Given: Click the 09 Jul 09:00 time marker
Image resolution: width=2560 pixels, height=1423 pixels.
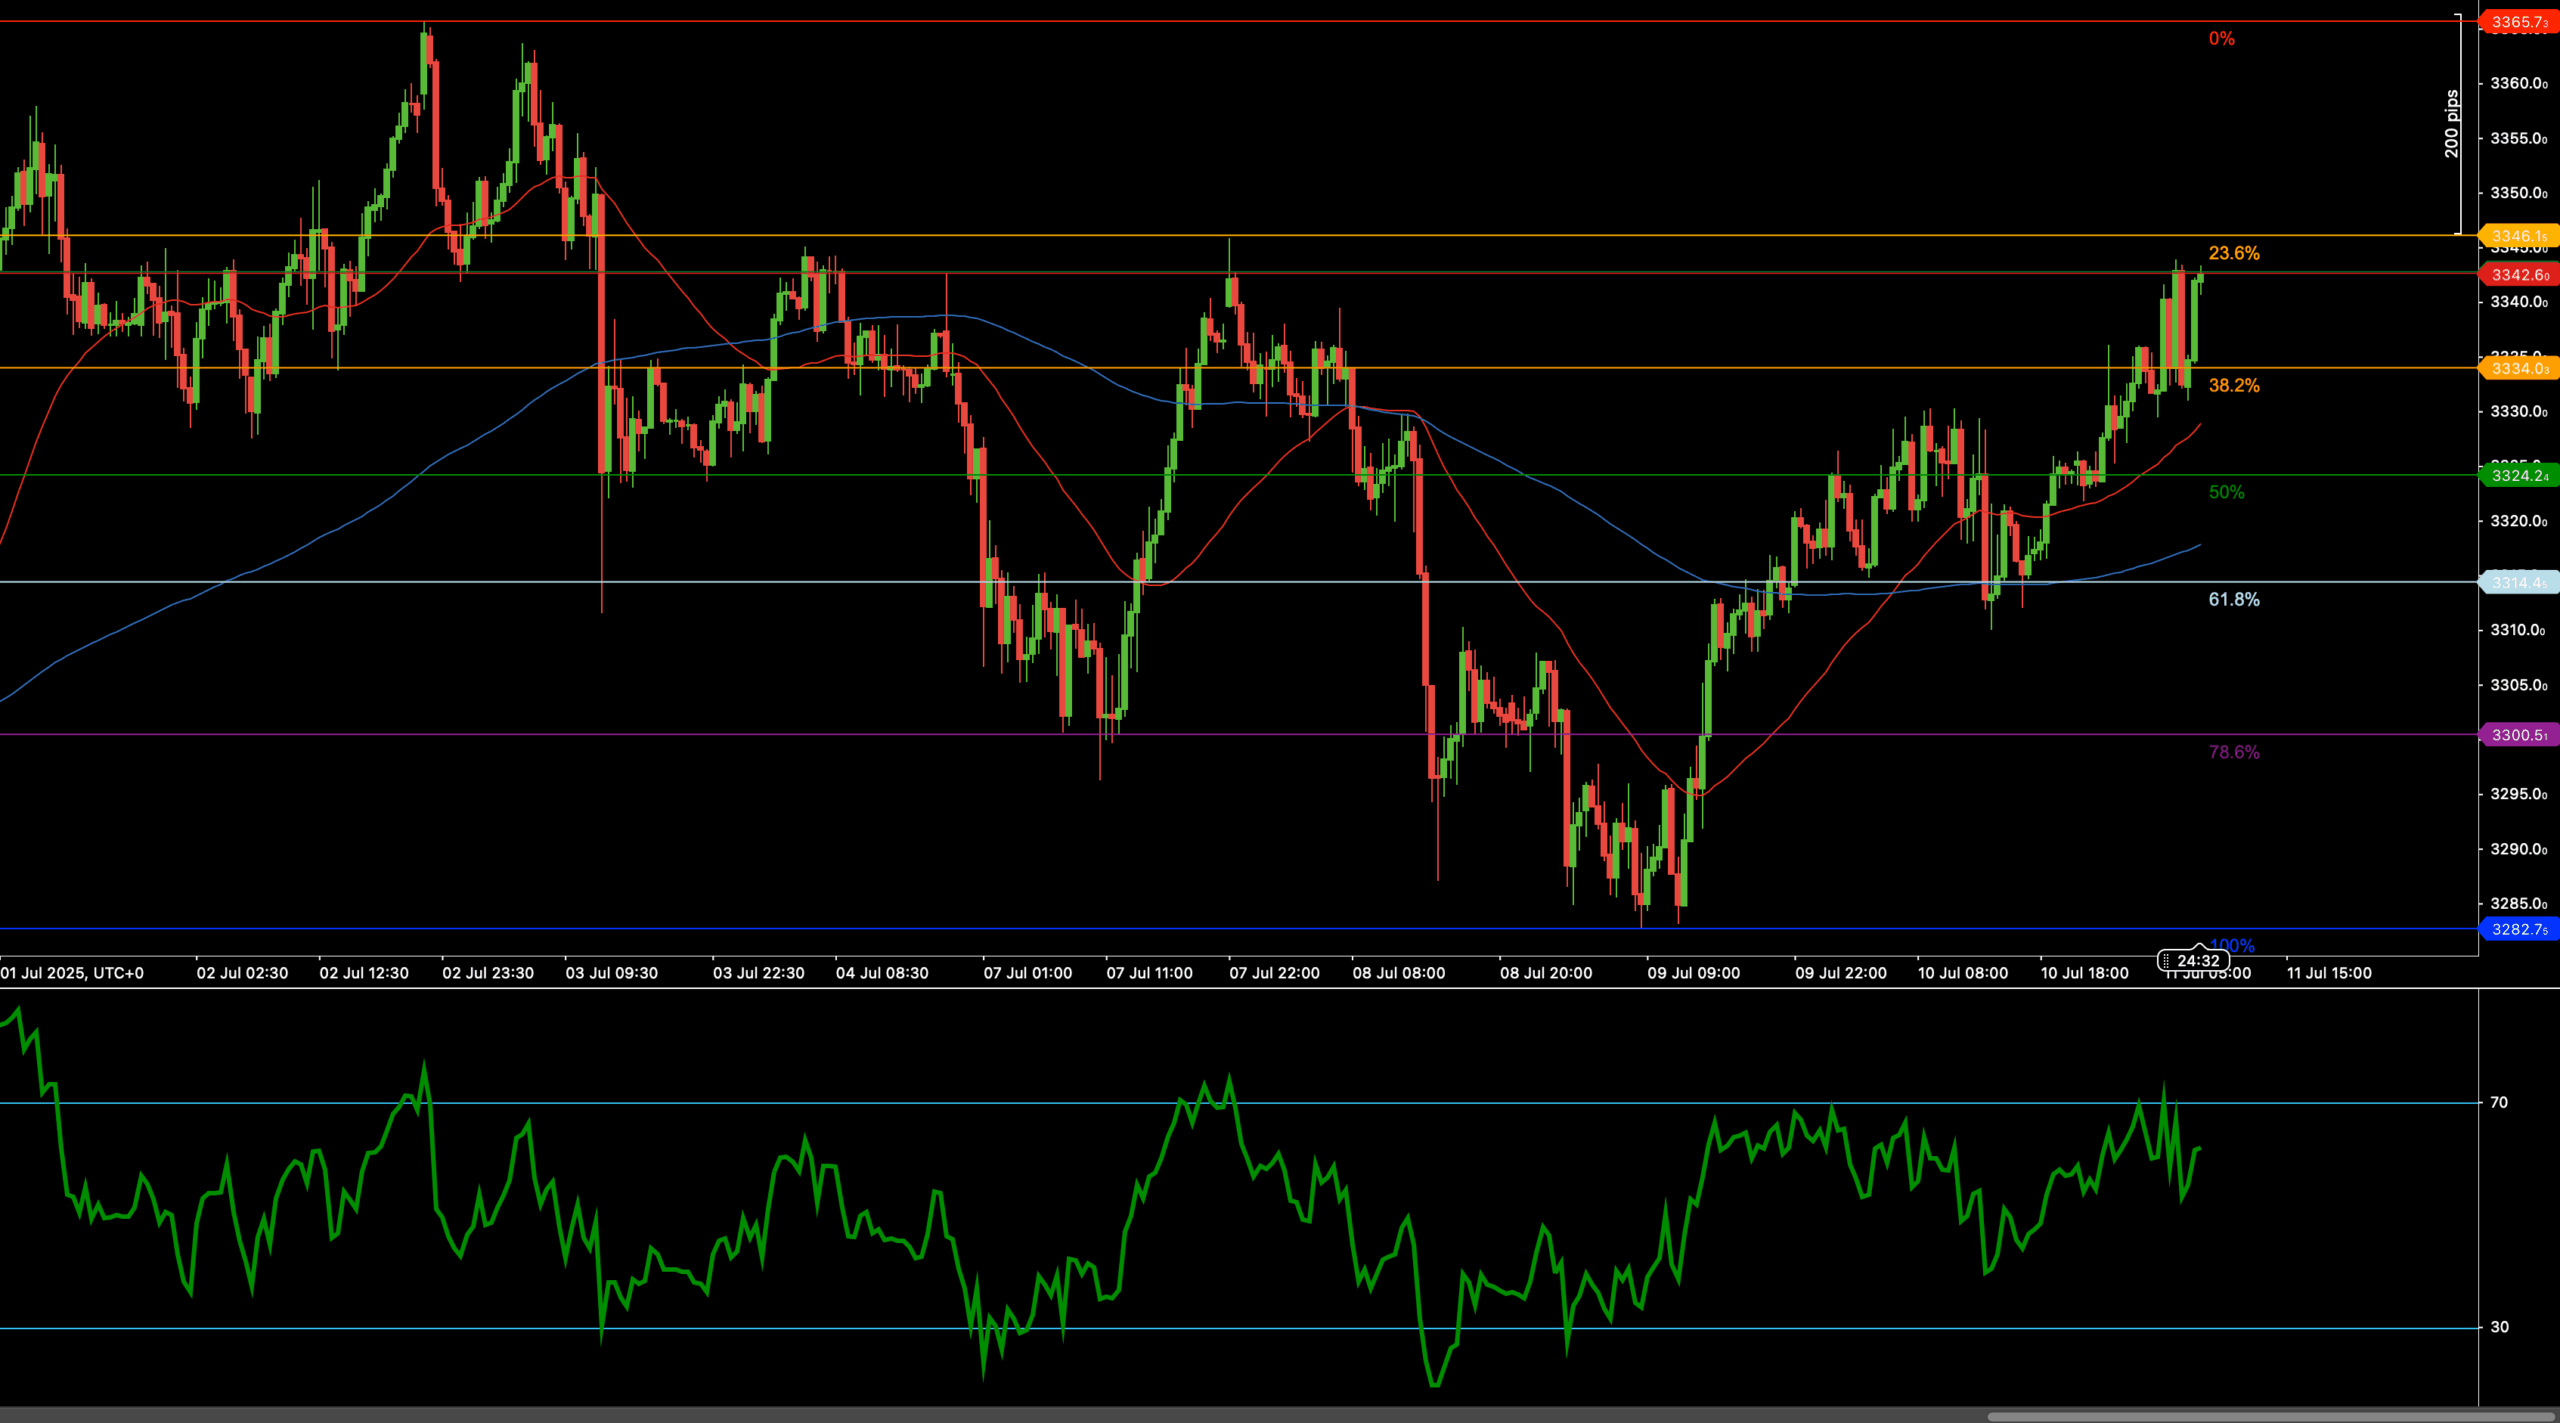Looking at the screenshot, I should pyautogui.click(x=1693, y=973).
